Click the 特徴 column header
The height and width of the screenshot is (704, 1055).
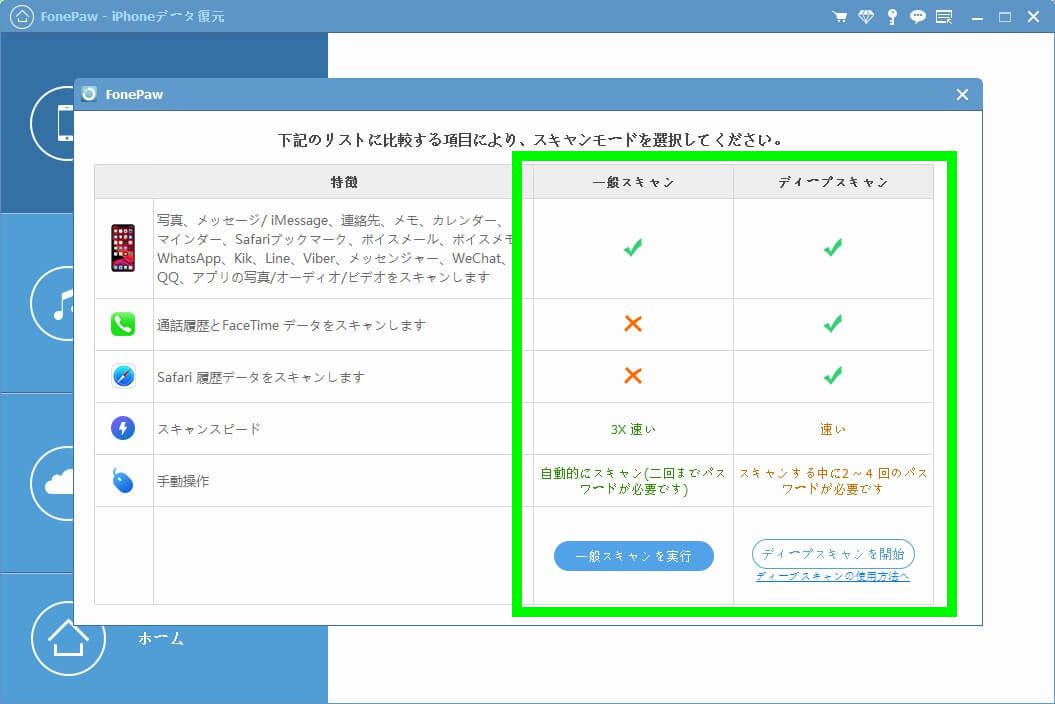pyautogui.click(x=344, y=182)
